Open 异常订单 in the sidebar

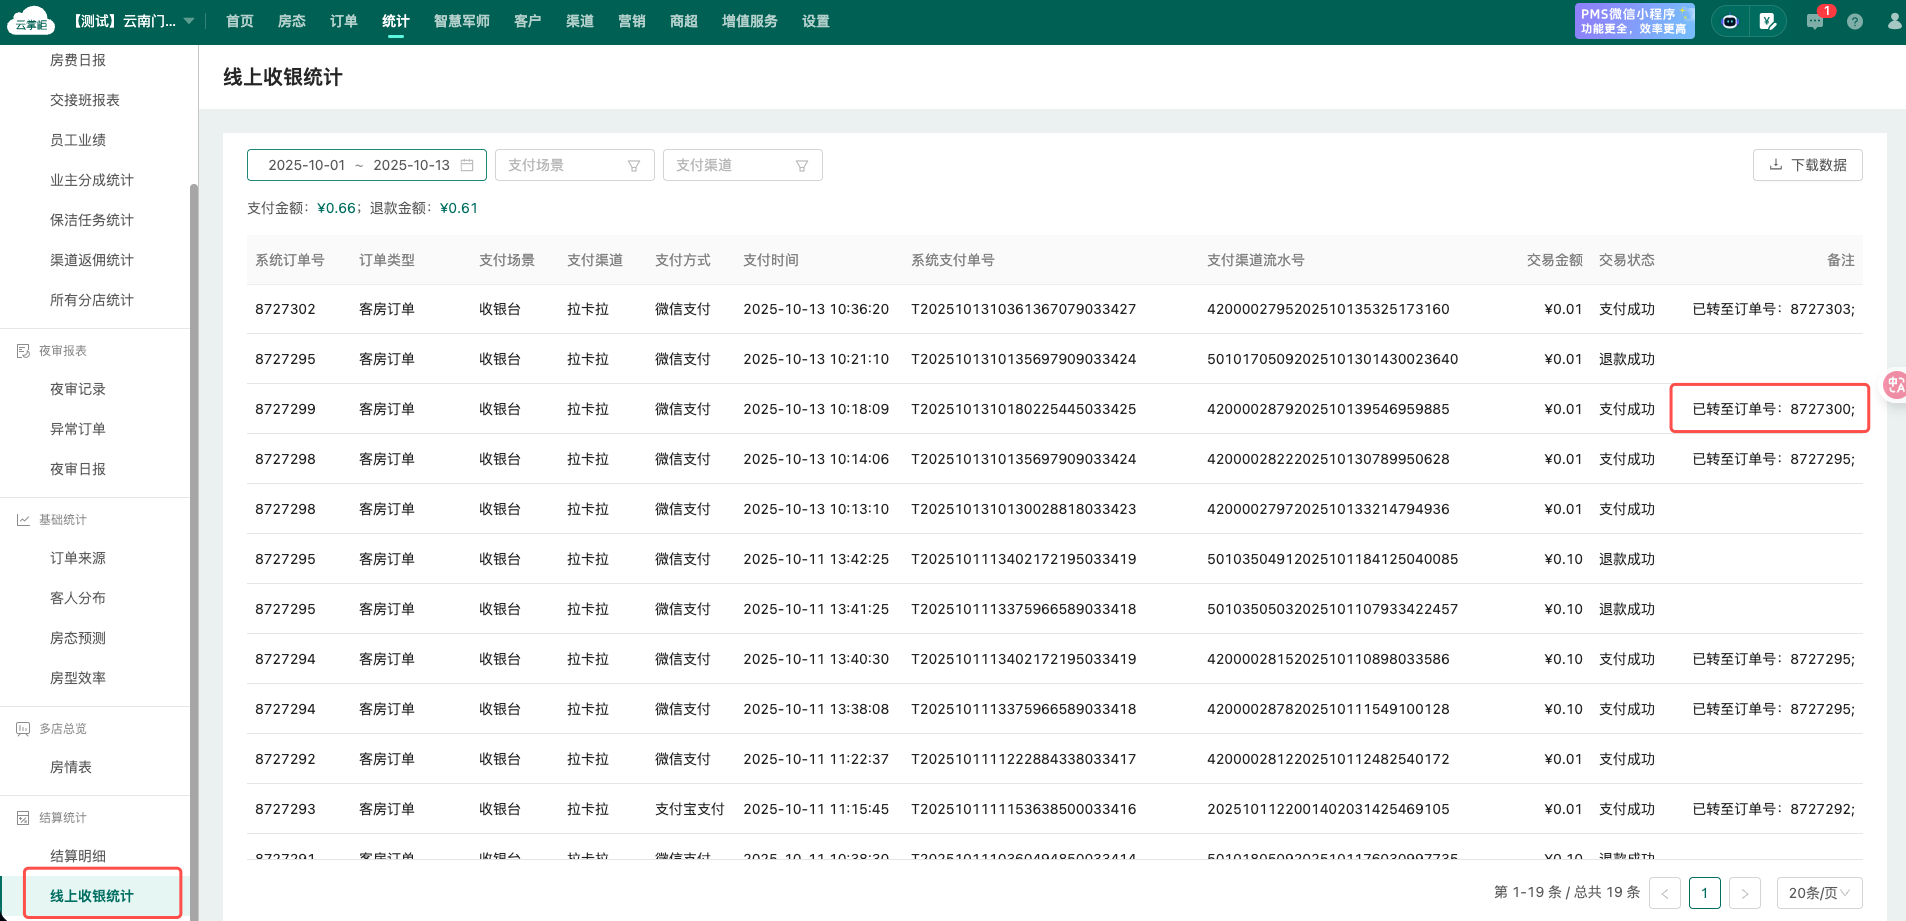click(78, 429)
